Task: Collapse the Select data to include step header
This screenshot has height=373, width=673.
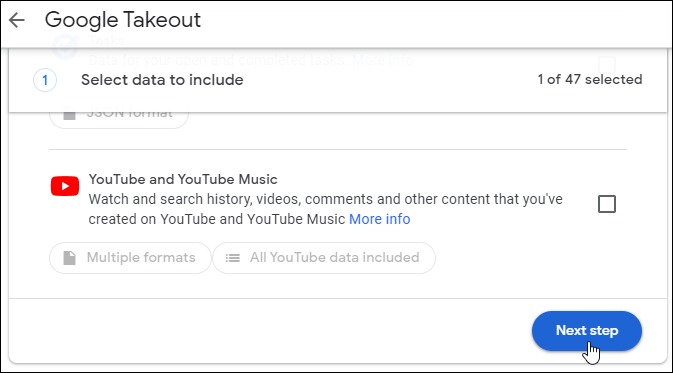Action: click(338, 80)
